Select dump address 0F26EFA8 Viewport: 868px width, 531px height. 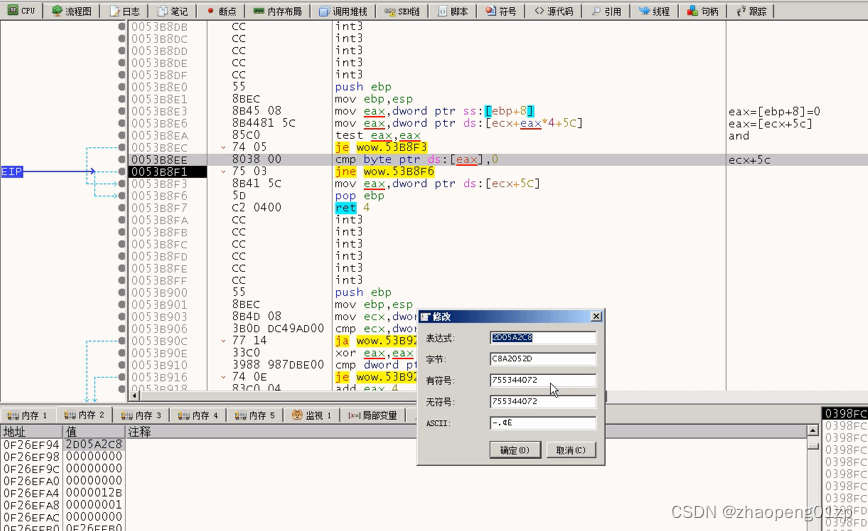(x=31, y=505)
